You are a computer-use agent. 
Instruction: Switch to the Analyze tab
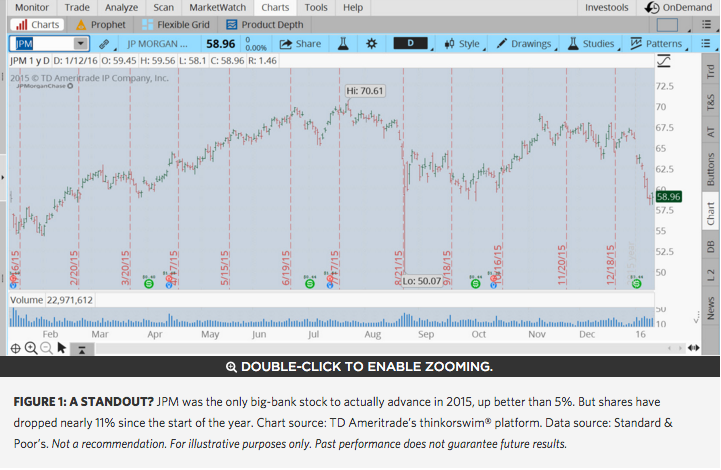point(121,7)
